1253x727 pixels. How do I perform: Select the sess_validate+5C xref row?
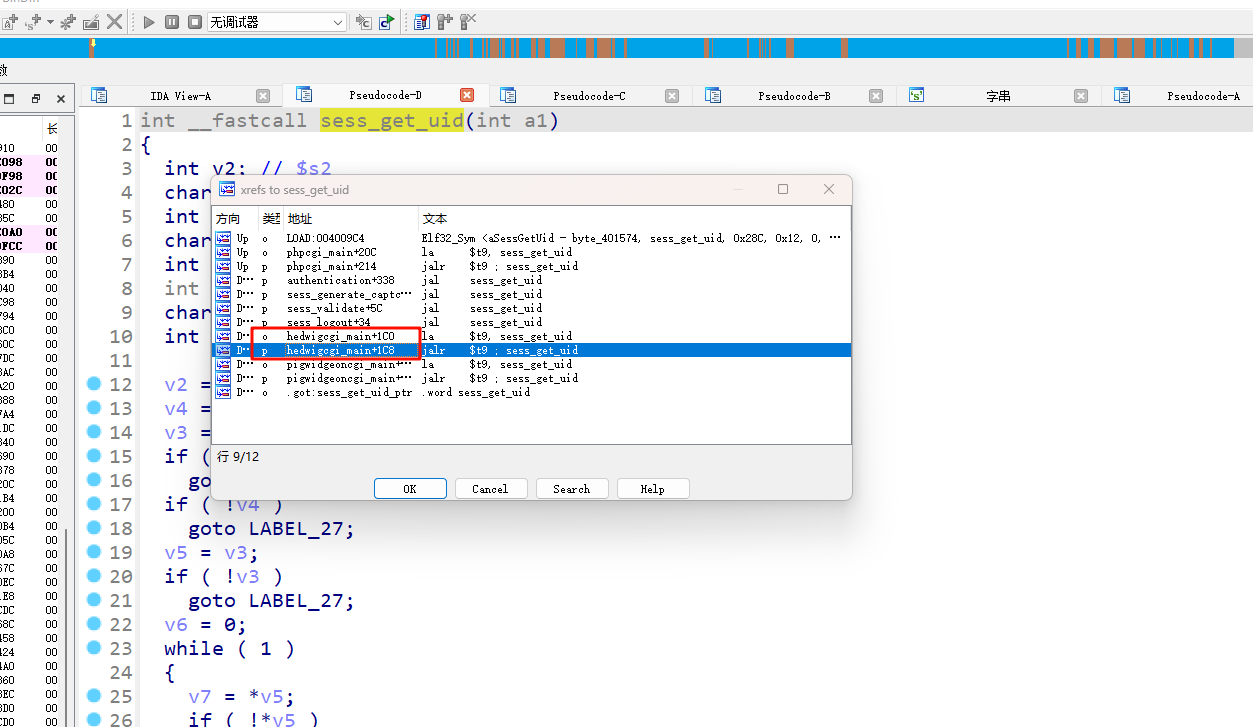click(x=531, y=308)
